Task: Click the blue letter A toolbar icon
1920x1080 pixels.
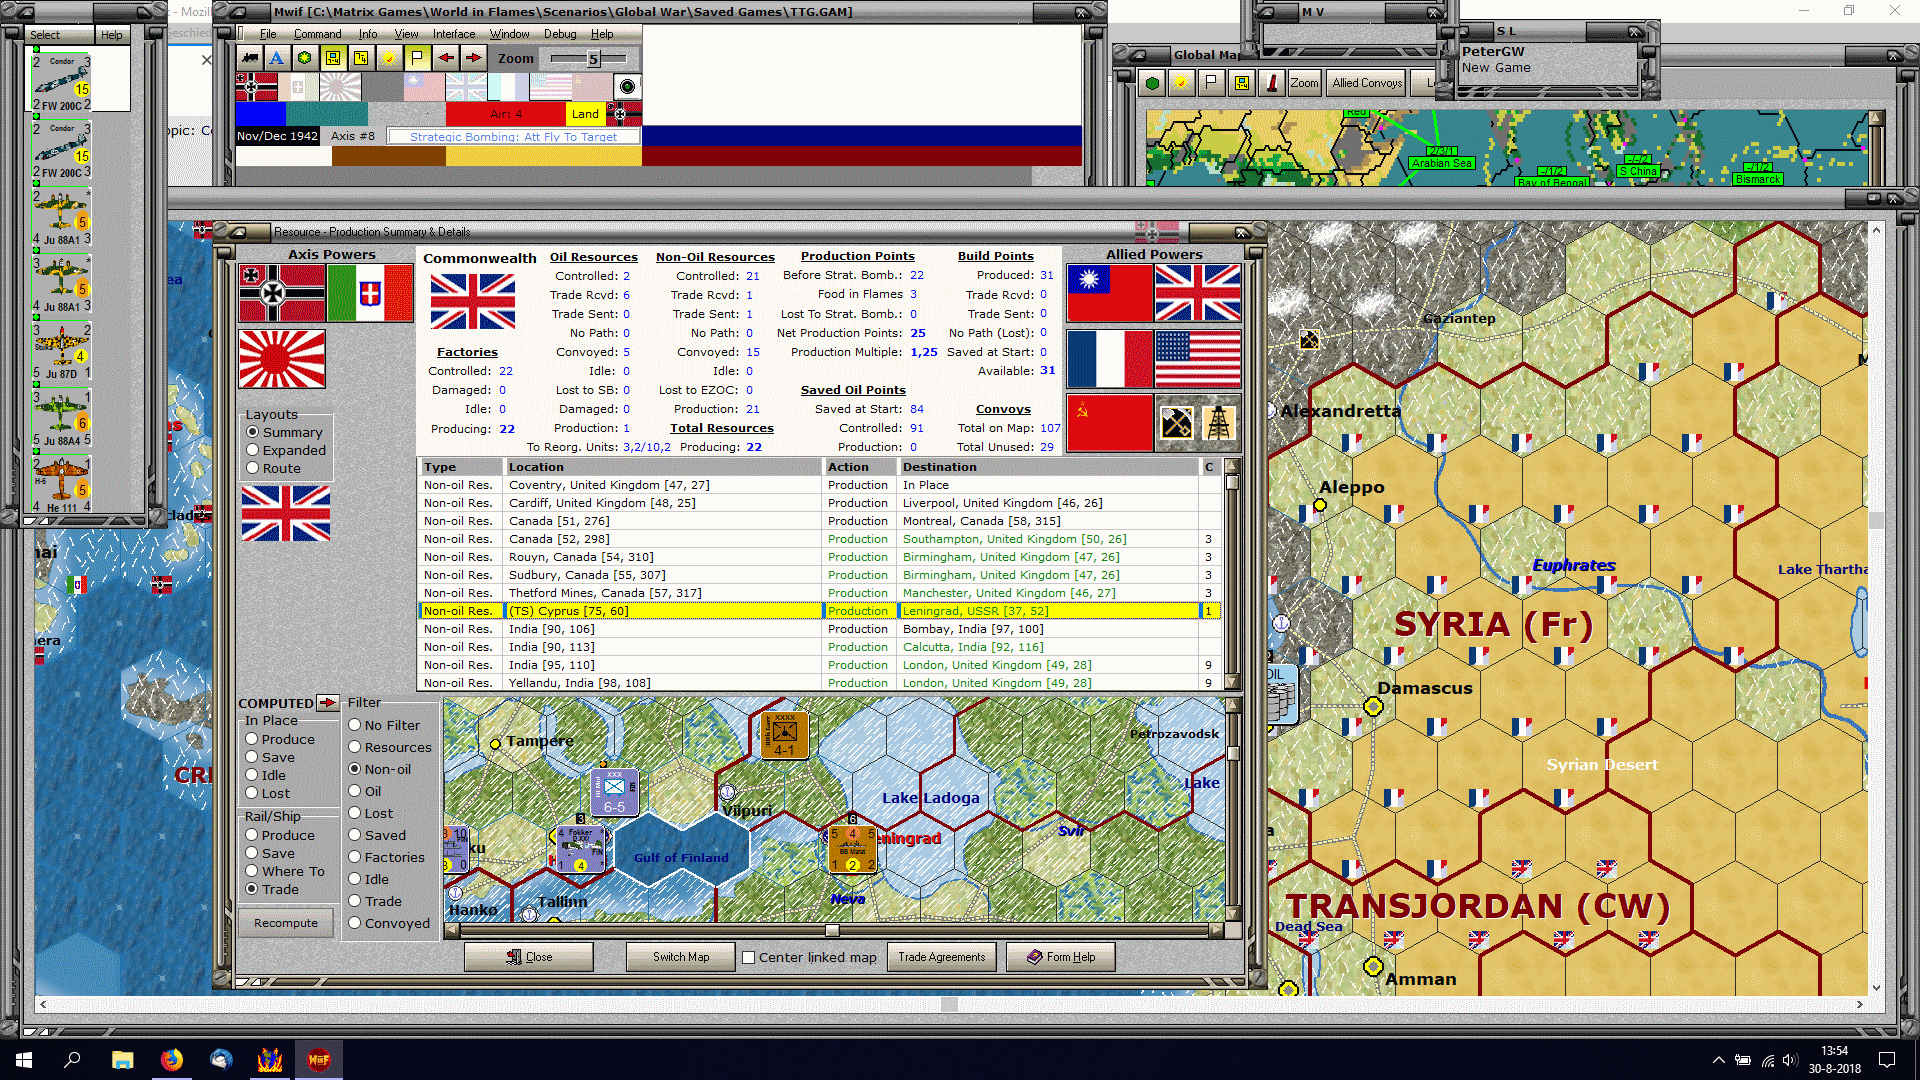Action: click(277, 58)
